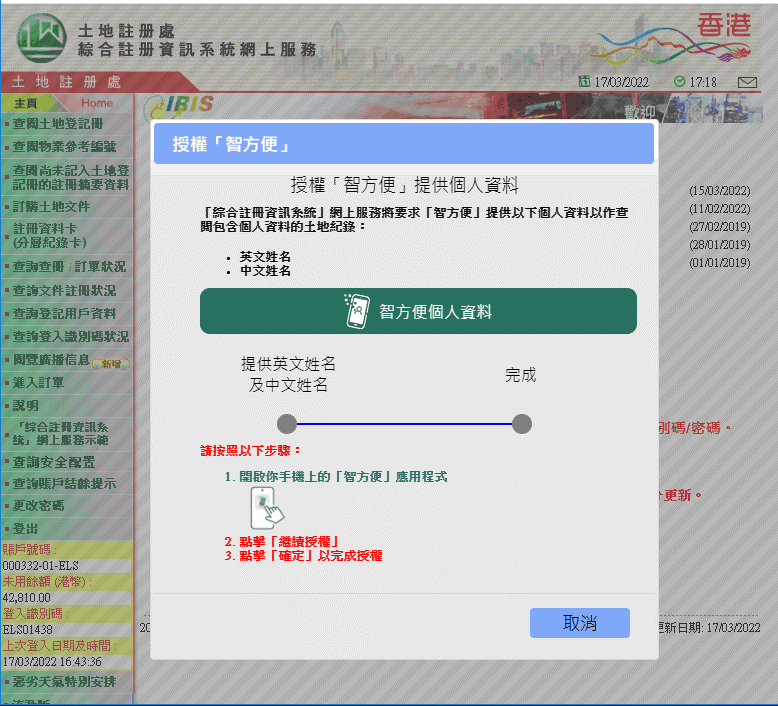The image size is (778, 706).
Task: Open the mail envelope icon in header
Action: [747, 82]
